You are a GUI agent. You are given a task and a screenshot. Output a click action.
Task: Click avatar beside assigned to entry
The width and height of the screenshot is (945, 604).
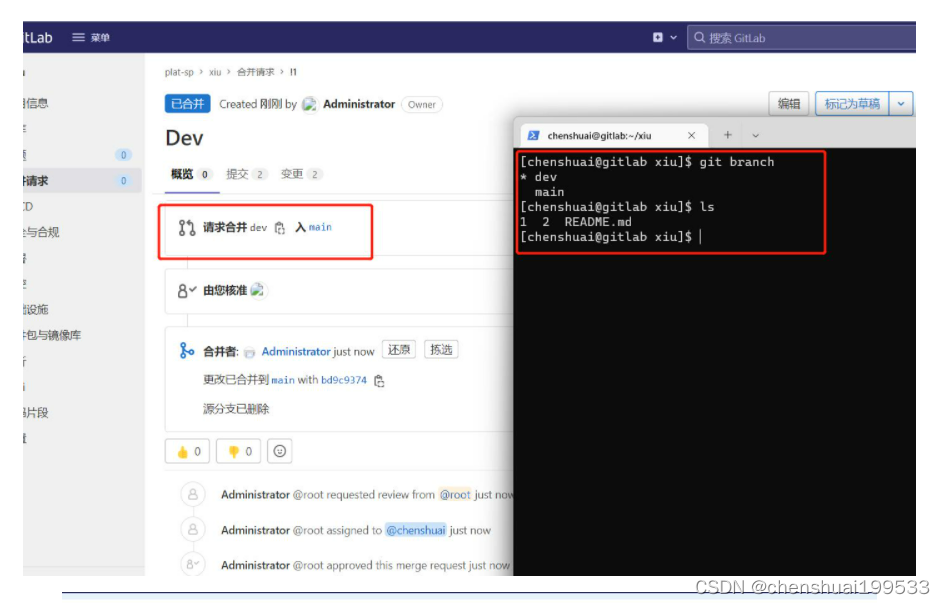tap(193, 530)
